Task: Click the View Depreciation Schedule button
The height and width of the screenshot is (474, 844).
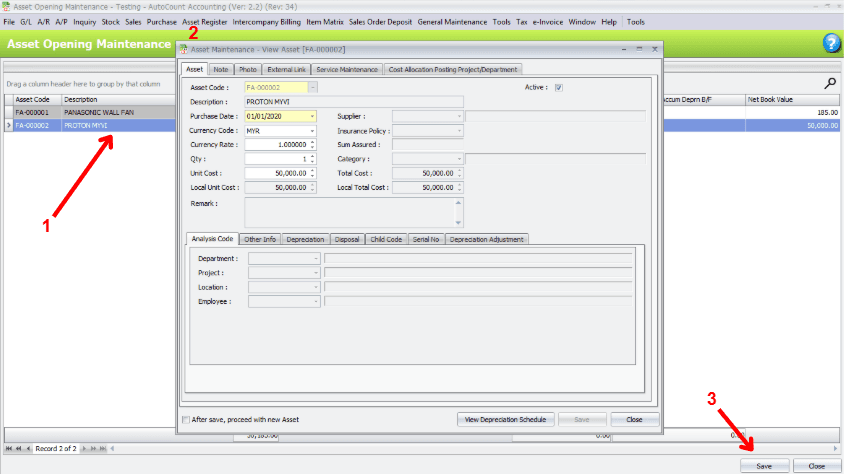Action: coord(504,419)
